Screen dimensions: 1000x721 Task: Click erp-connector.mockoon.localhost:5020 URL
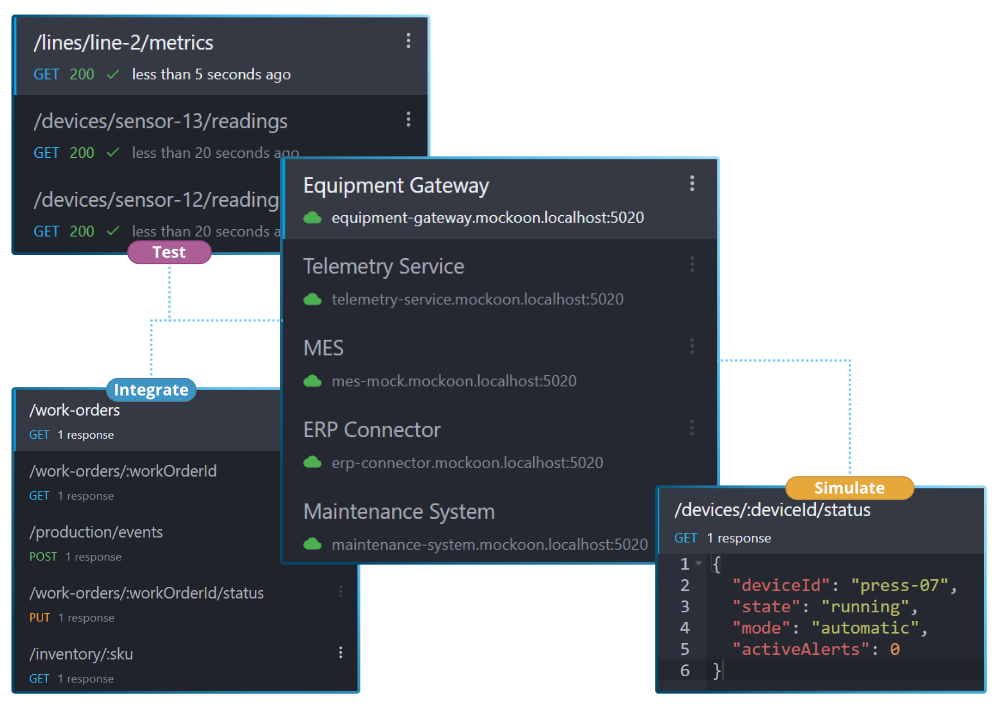[467, 463]
